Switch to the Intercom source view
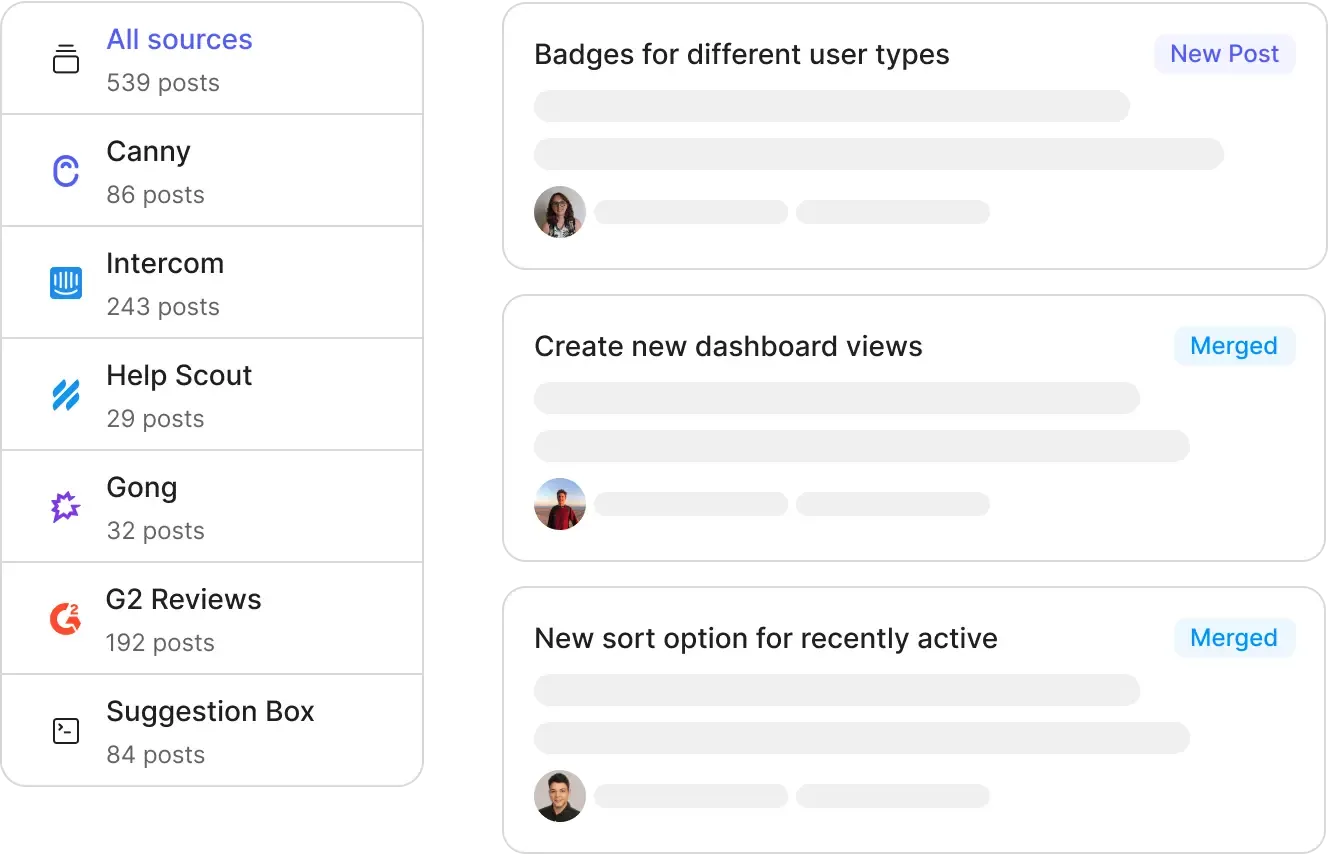1328x854 pixels. [x=165, y=263]
